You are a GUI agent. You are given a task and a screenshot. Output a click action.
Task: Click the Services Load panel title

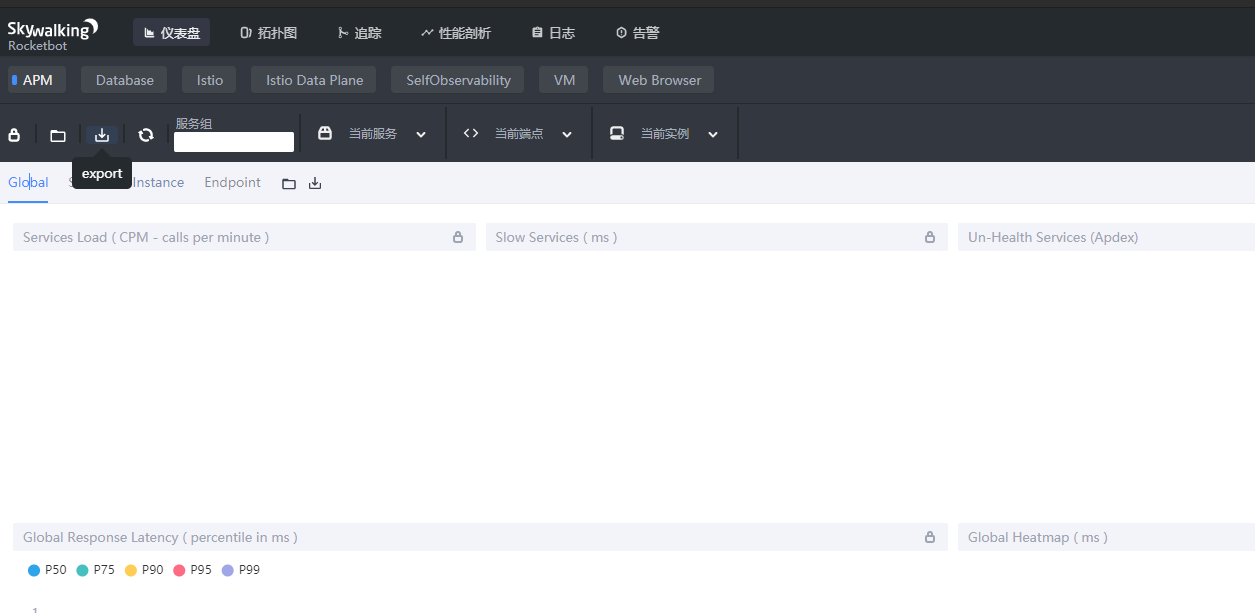[146, 237]
